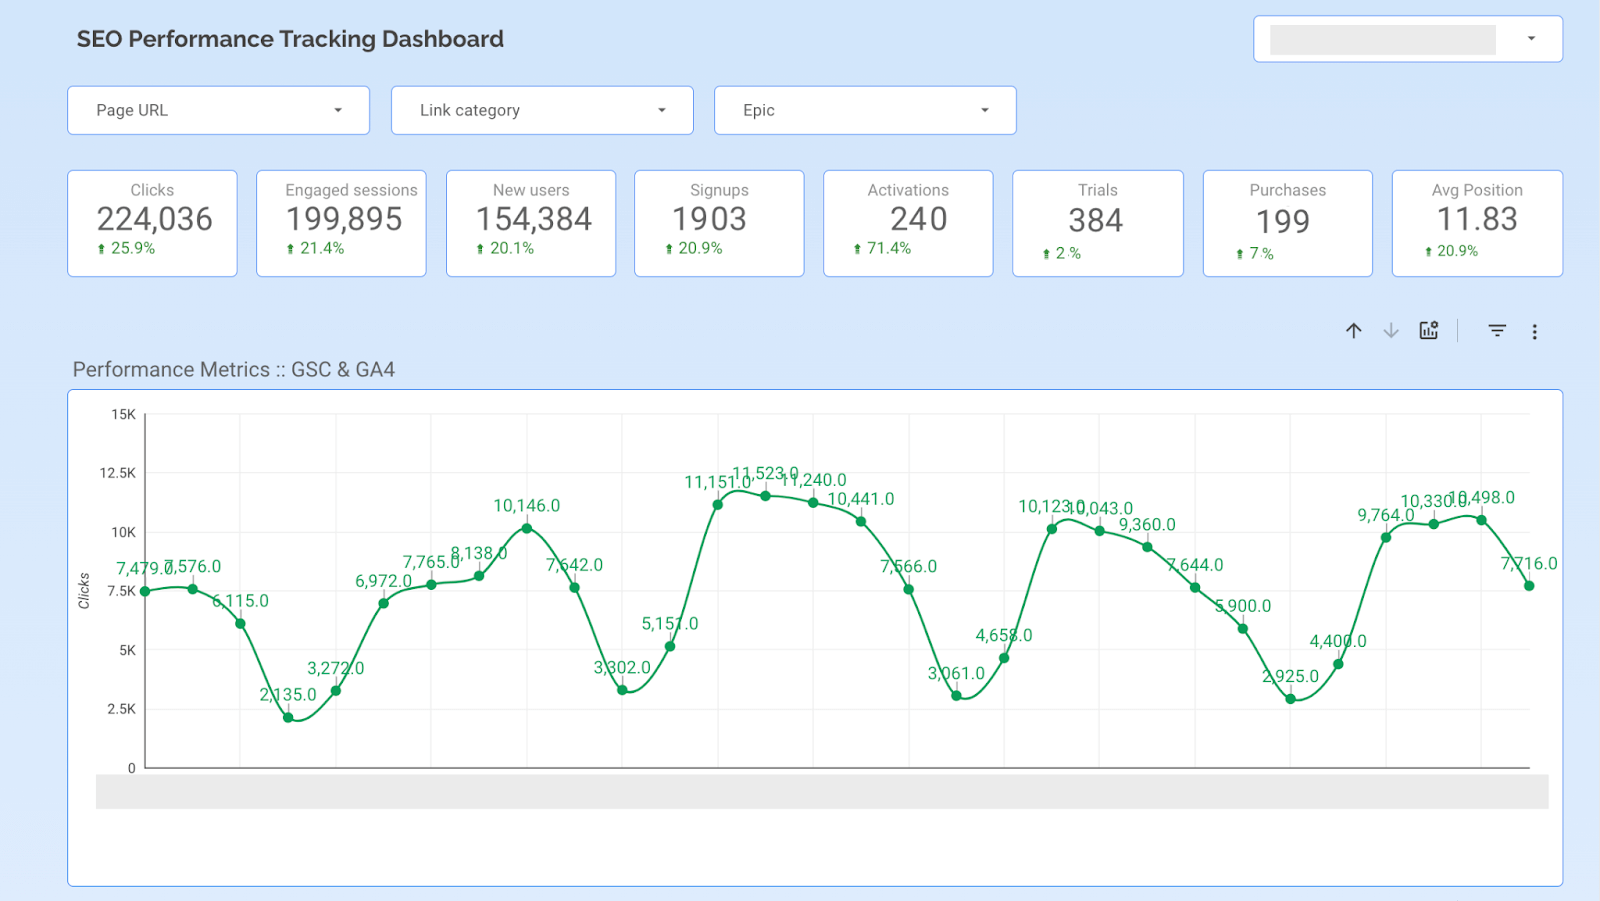Click the 11,523.0 peak data point
The width and height of the screenshot is (1600, 901).
coord(766,496)
